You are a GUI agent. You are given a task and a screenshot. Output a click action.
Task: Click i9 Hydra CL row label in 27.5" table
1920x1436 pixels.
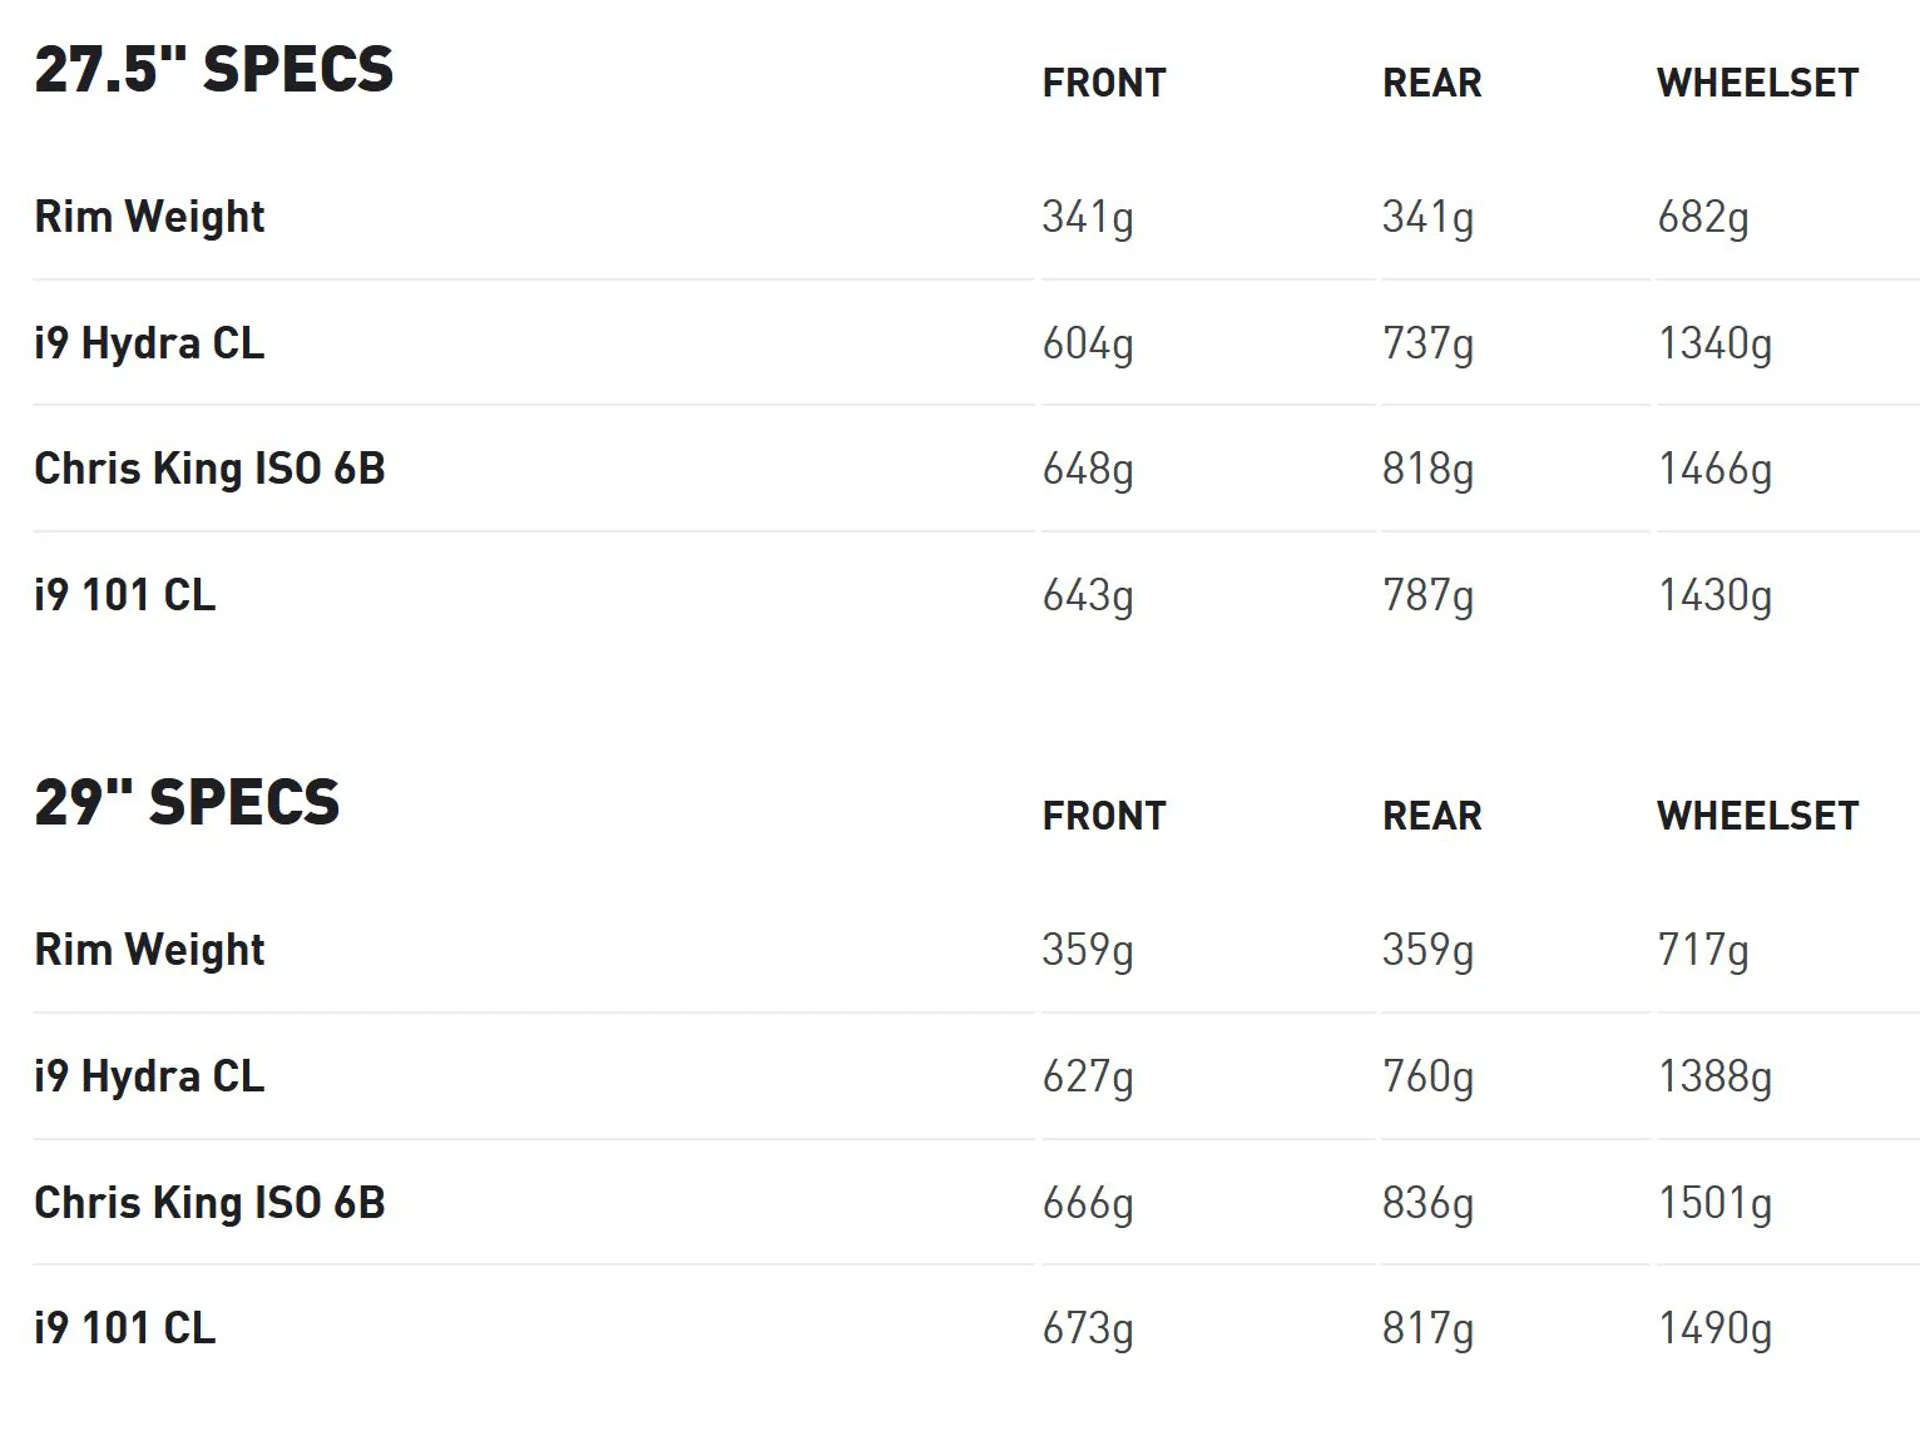click(x=149, y=345)
